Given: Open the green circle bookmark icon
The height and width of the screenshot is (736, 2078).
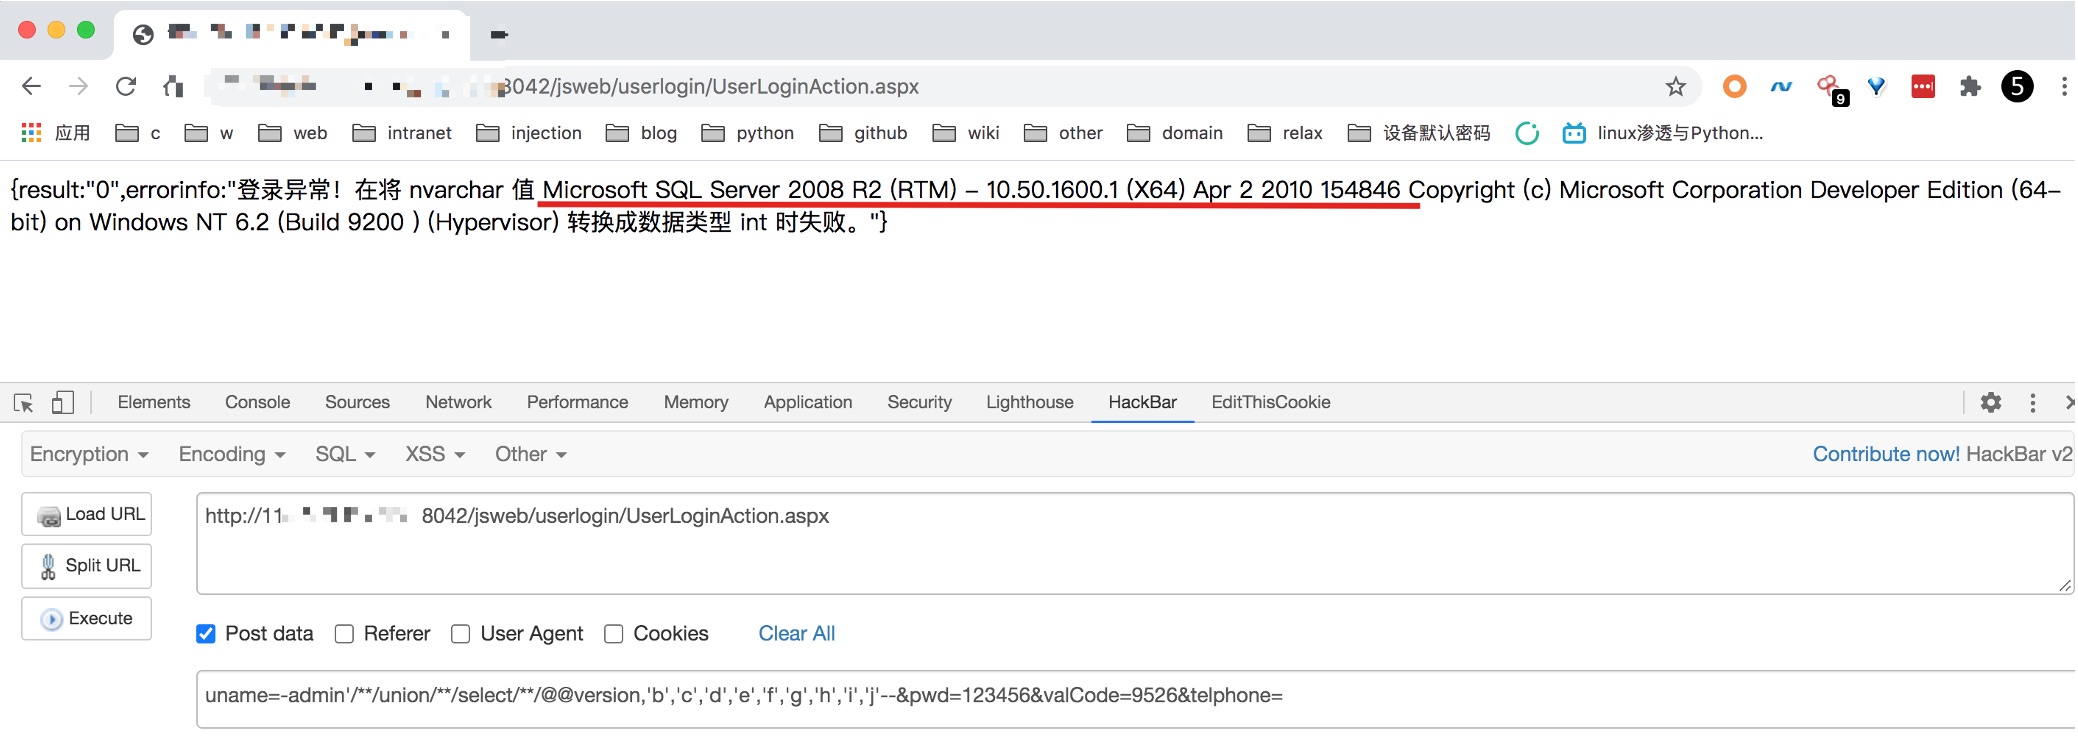Looking at the screenshot, I should coord(1527,133).
